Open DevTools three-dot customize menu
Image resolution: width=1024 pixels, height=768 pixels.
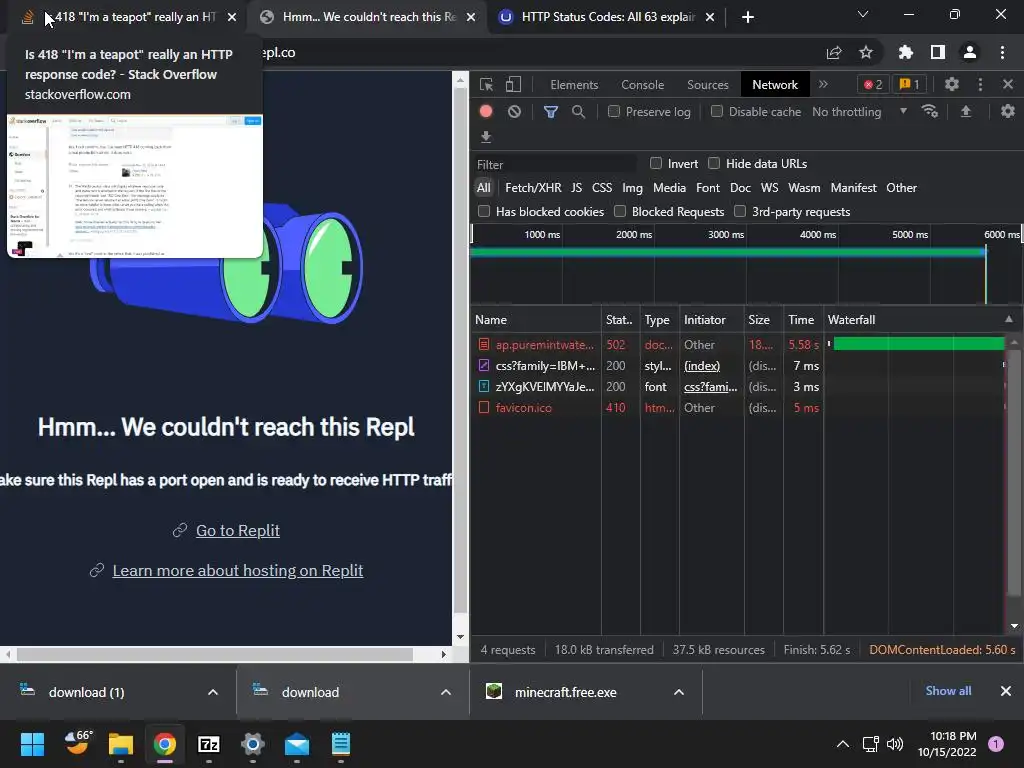pyautogui.click(x=980, y=84)
